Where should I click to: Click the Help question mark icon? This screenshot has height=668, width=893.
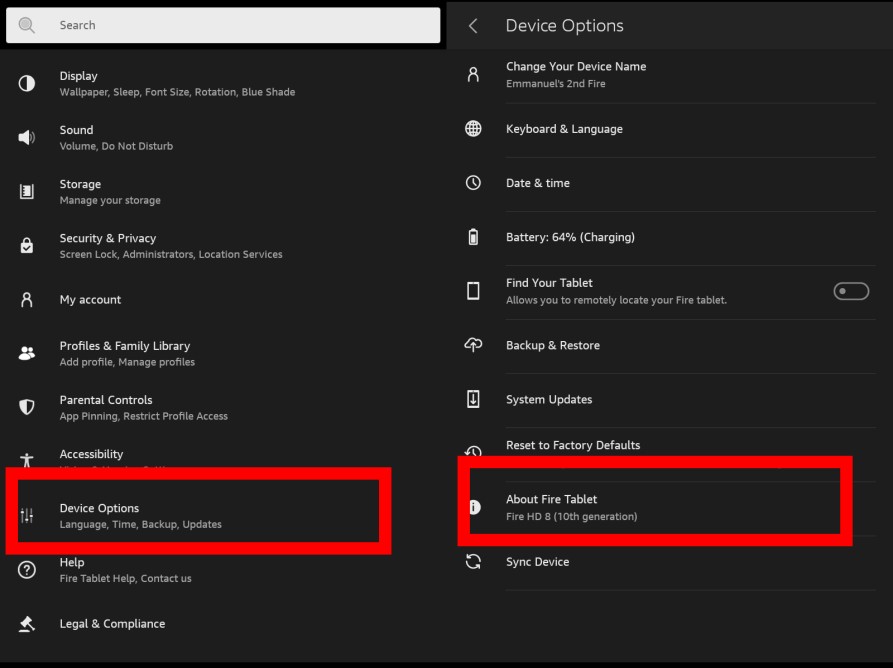[x=27, y=569]
